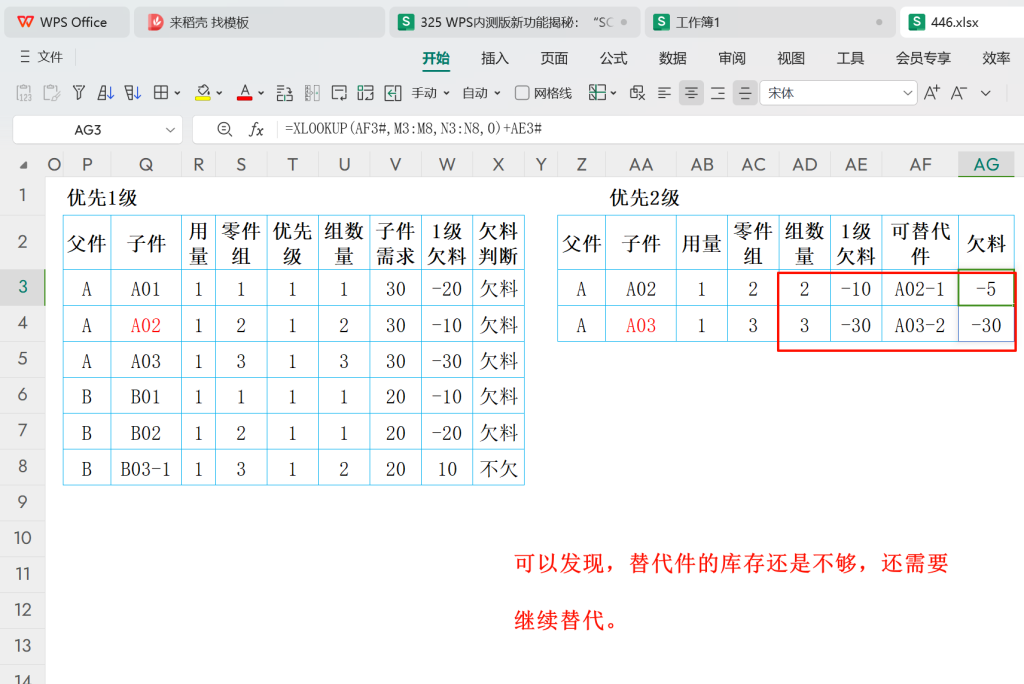Switch to the 公式 ribbon tab
This screenshot has width=1024, height=684.
coord(613,58)
